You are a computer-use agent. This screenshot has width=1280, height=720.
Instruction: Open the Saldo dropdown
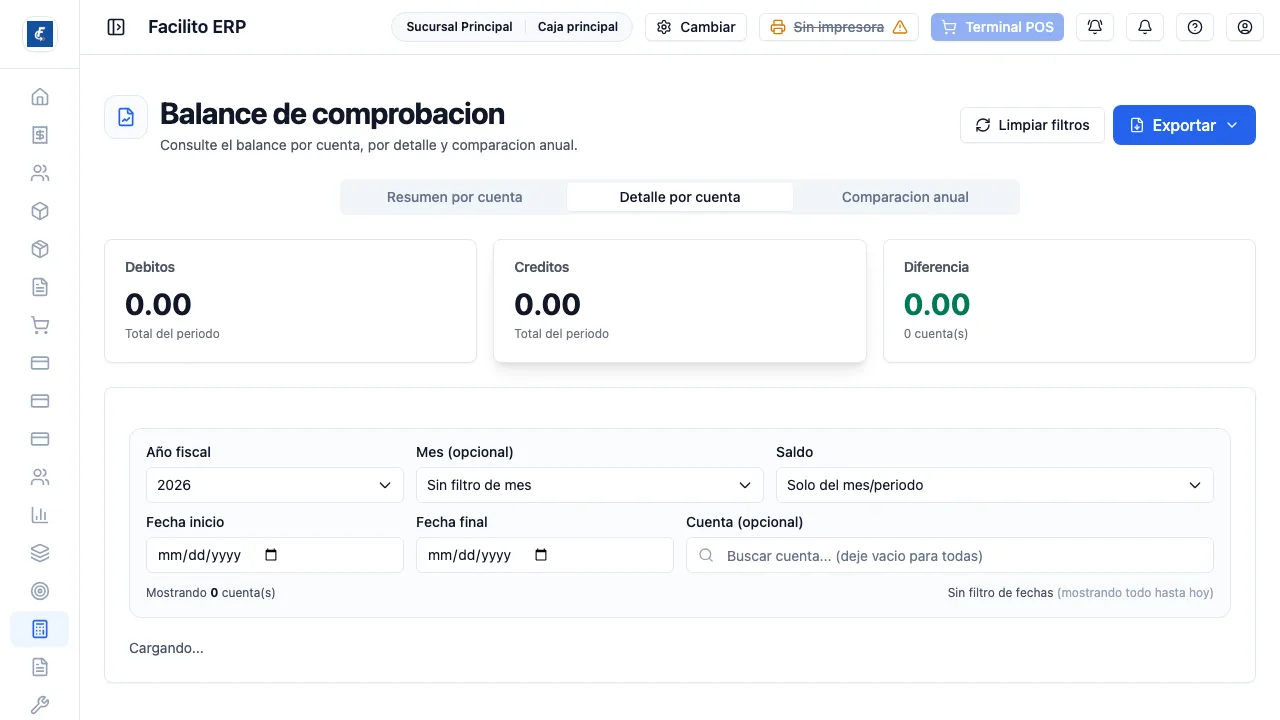point(995,485)
